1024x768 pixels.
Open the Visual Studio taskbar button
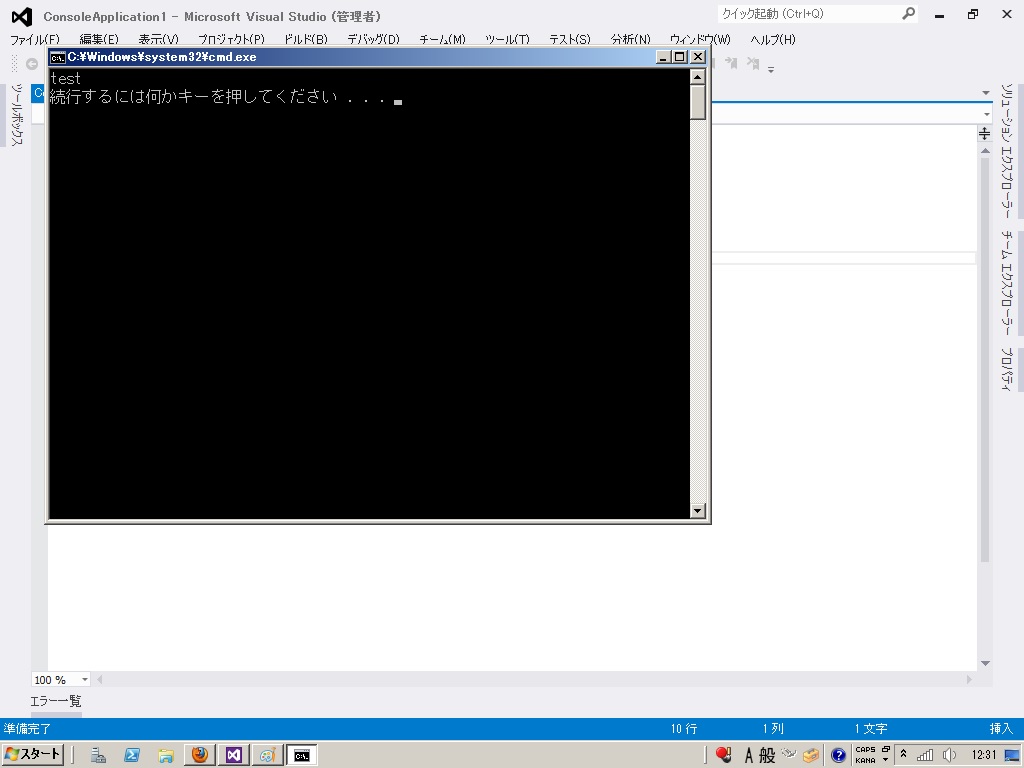[234, 755]
